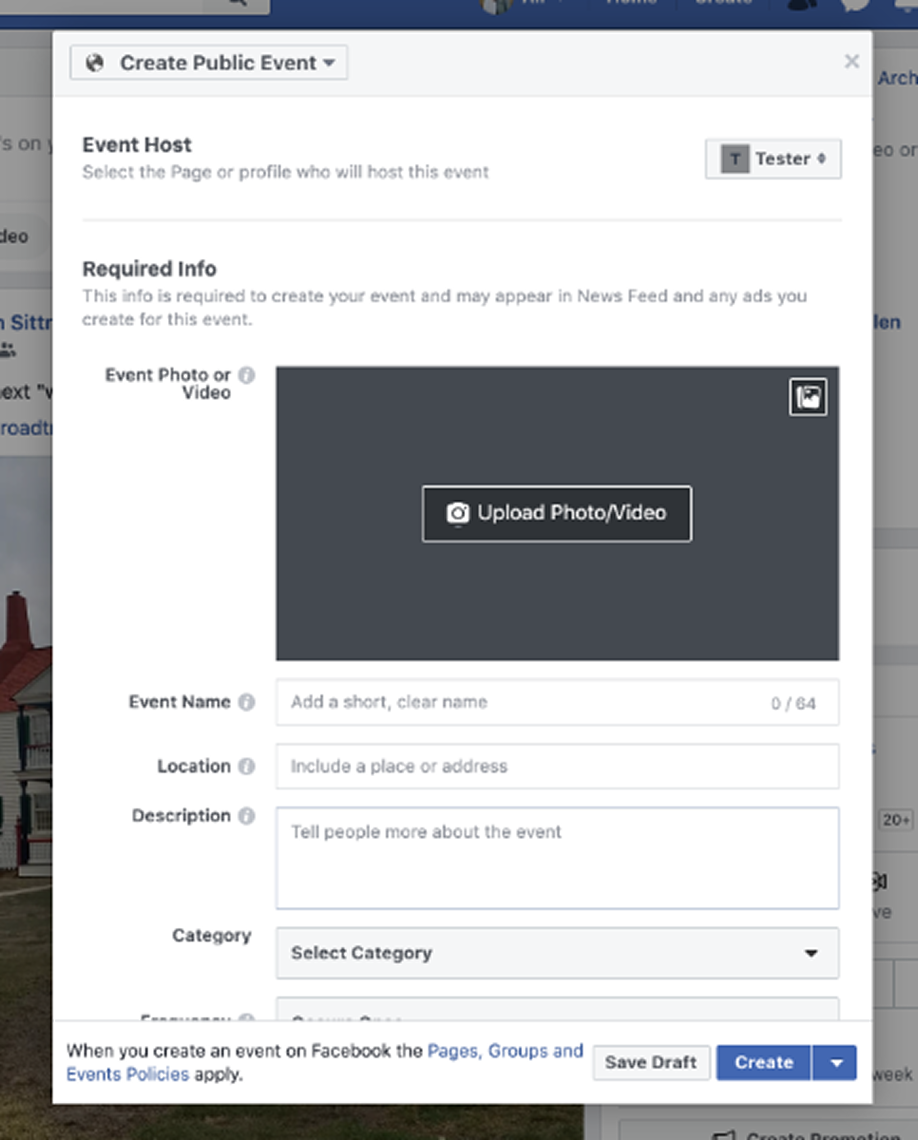
Task: Focus the Event Name input field
Action: pyautogui.click(x=557, y=702)
